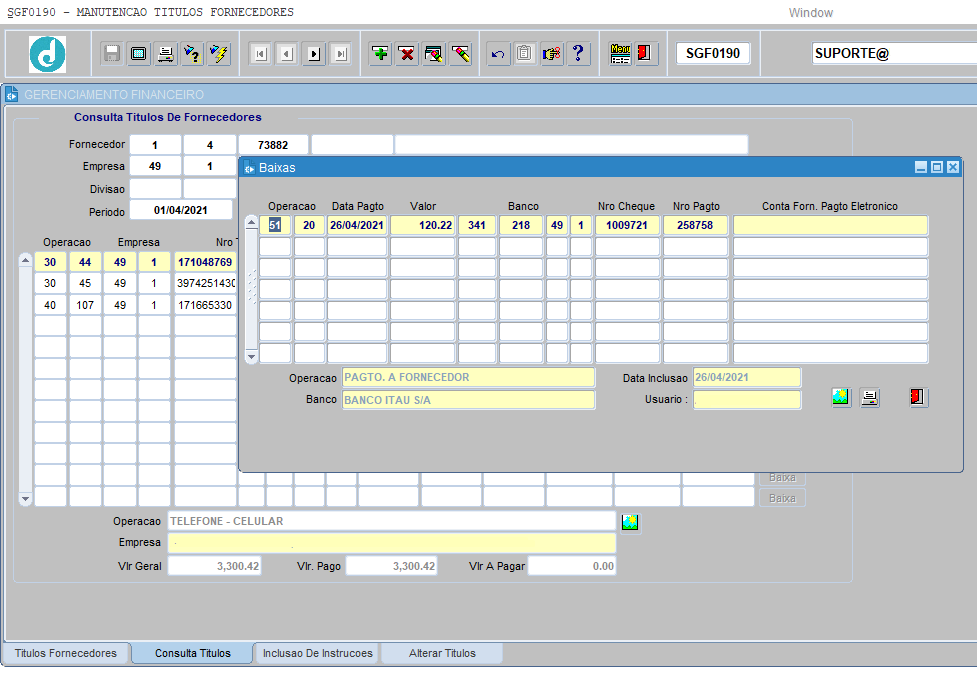Click the SUPORTE@ user field
Screen dimensions: 977x682
tap(894, 54)
